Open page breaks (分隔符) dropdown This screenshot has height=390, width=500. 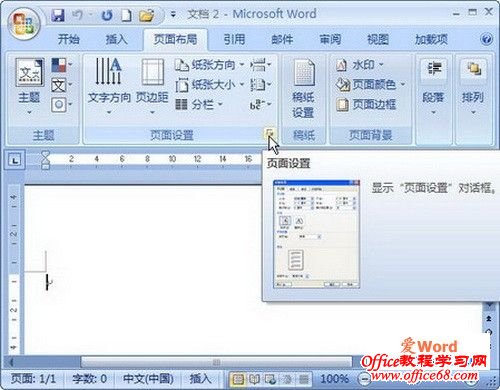click(x=261, y=65)
